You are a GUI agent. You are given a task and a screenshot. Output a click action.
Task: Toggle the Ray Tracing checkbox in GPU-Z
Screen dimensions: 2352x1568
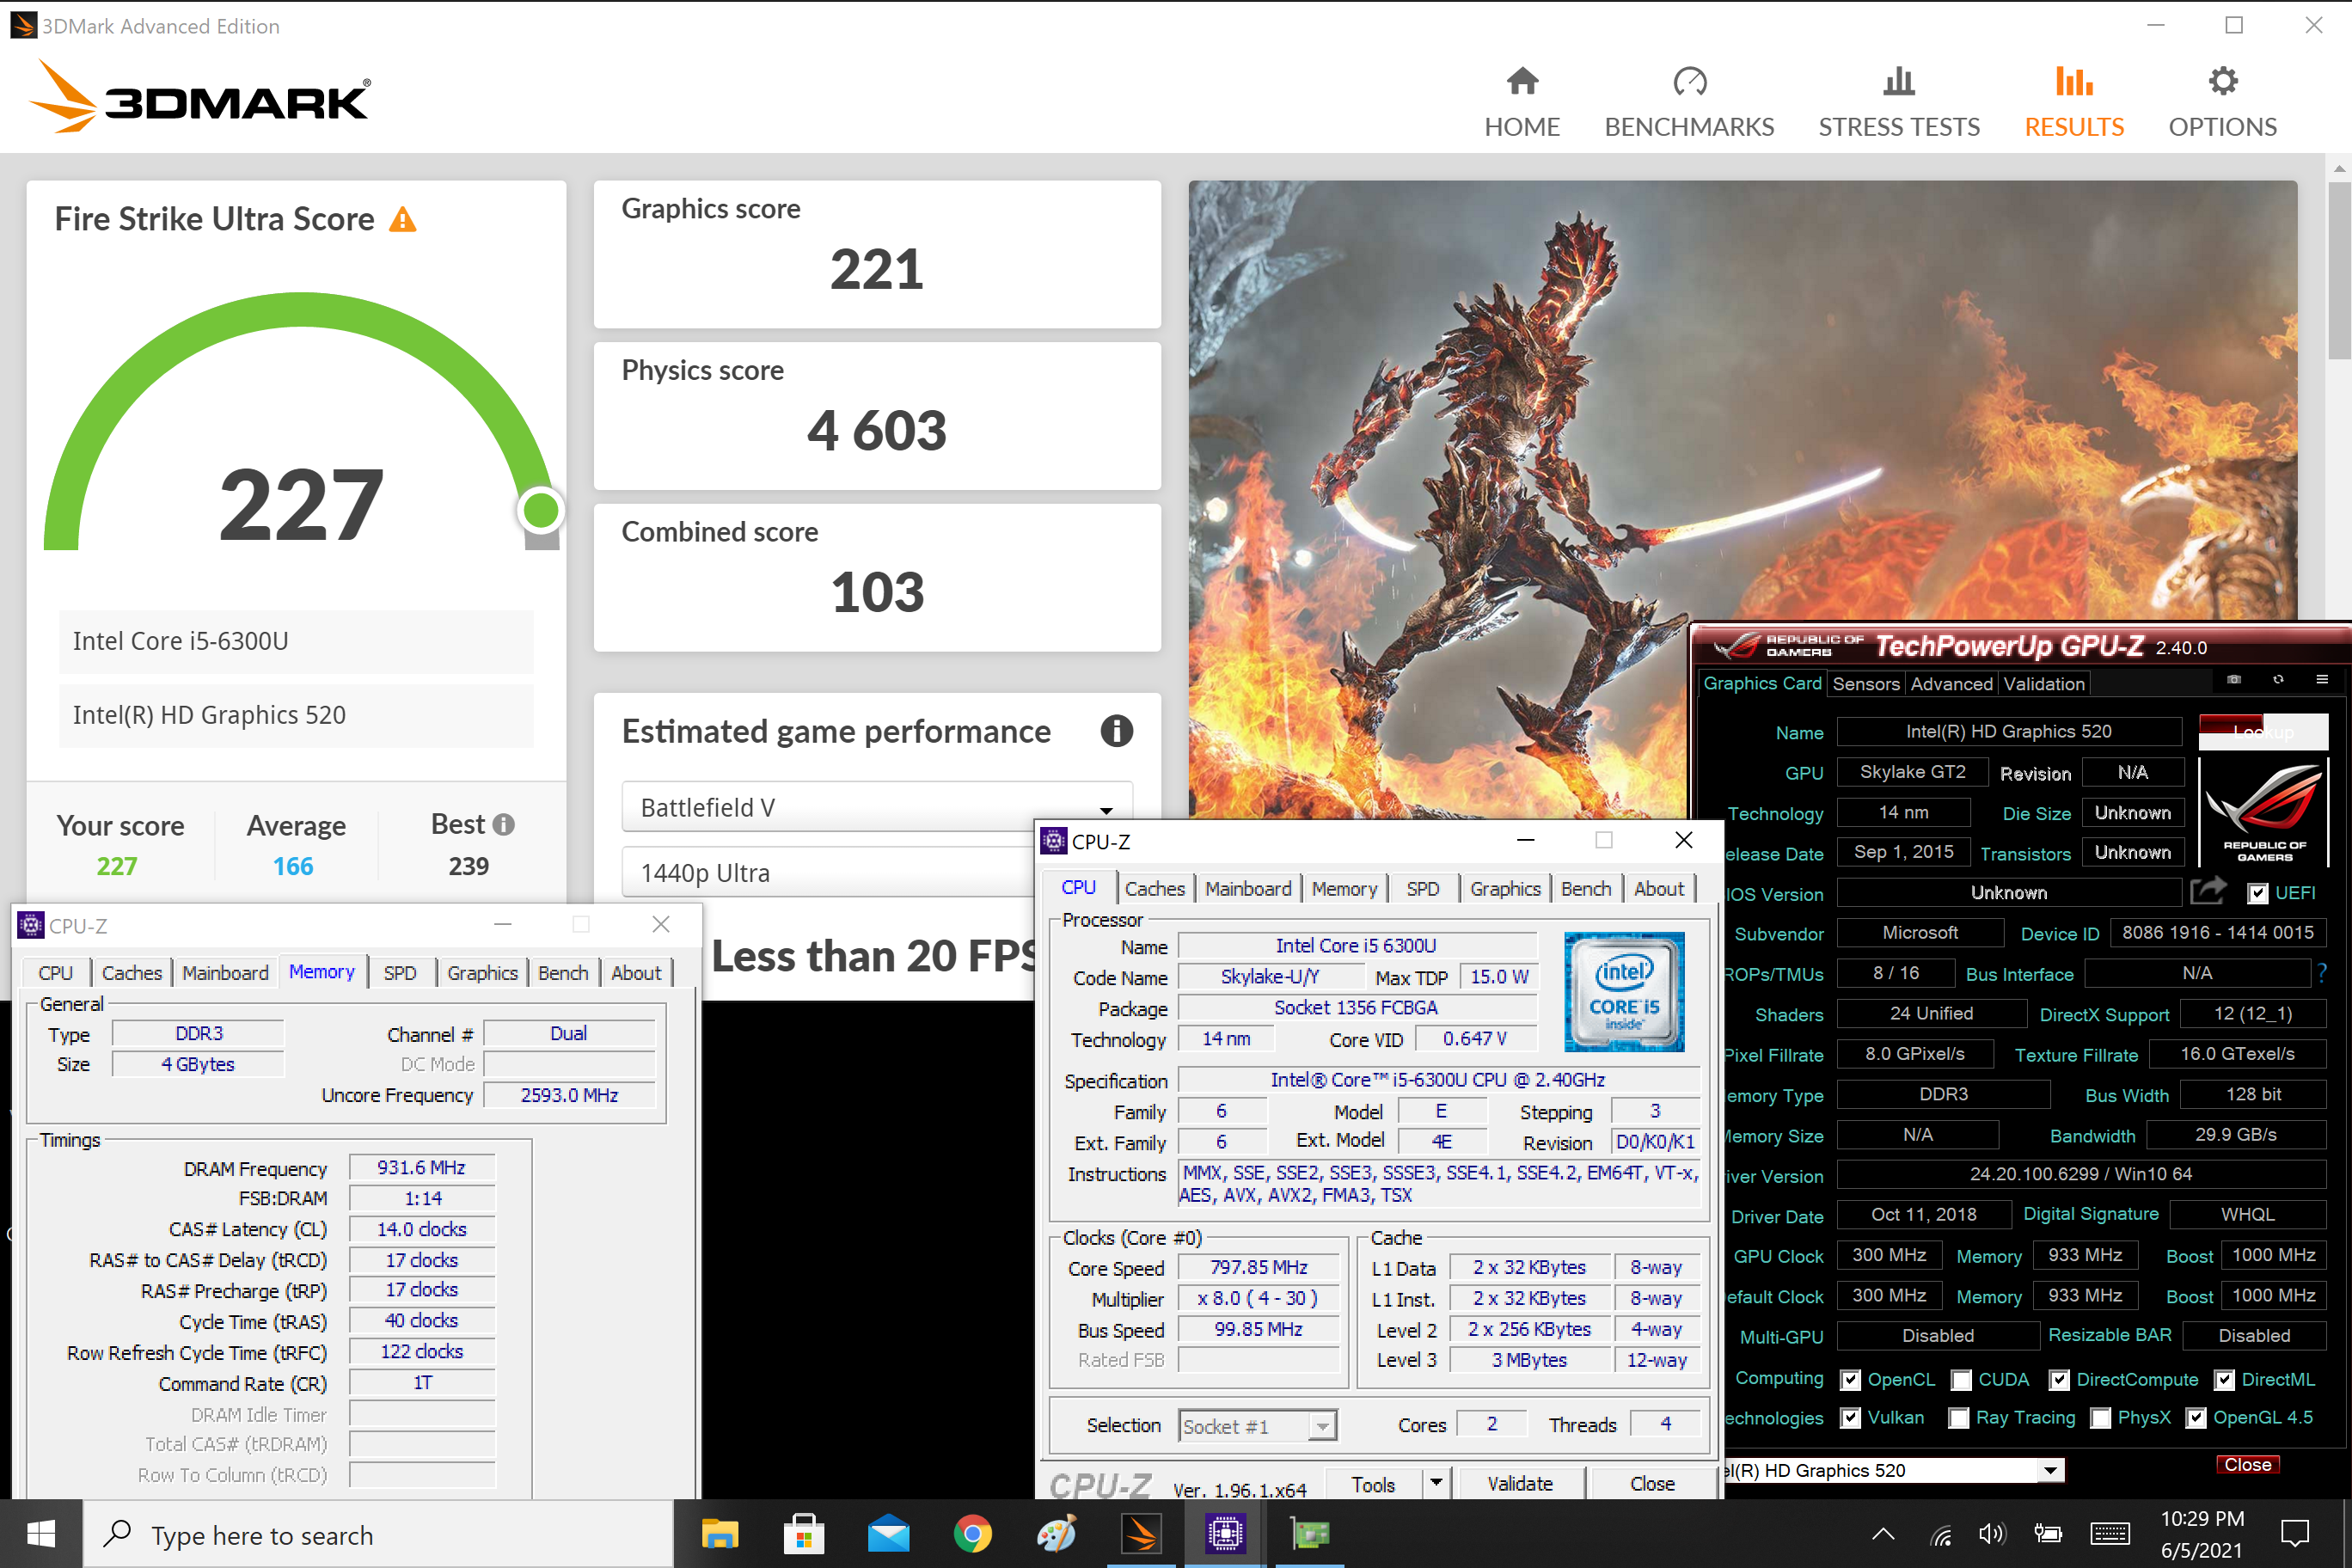(x=1959, y=1418)
